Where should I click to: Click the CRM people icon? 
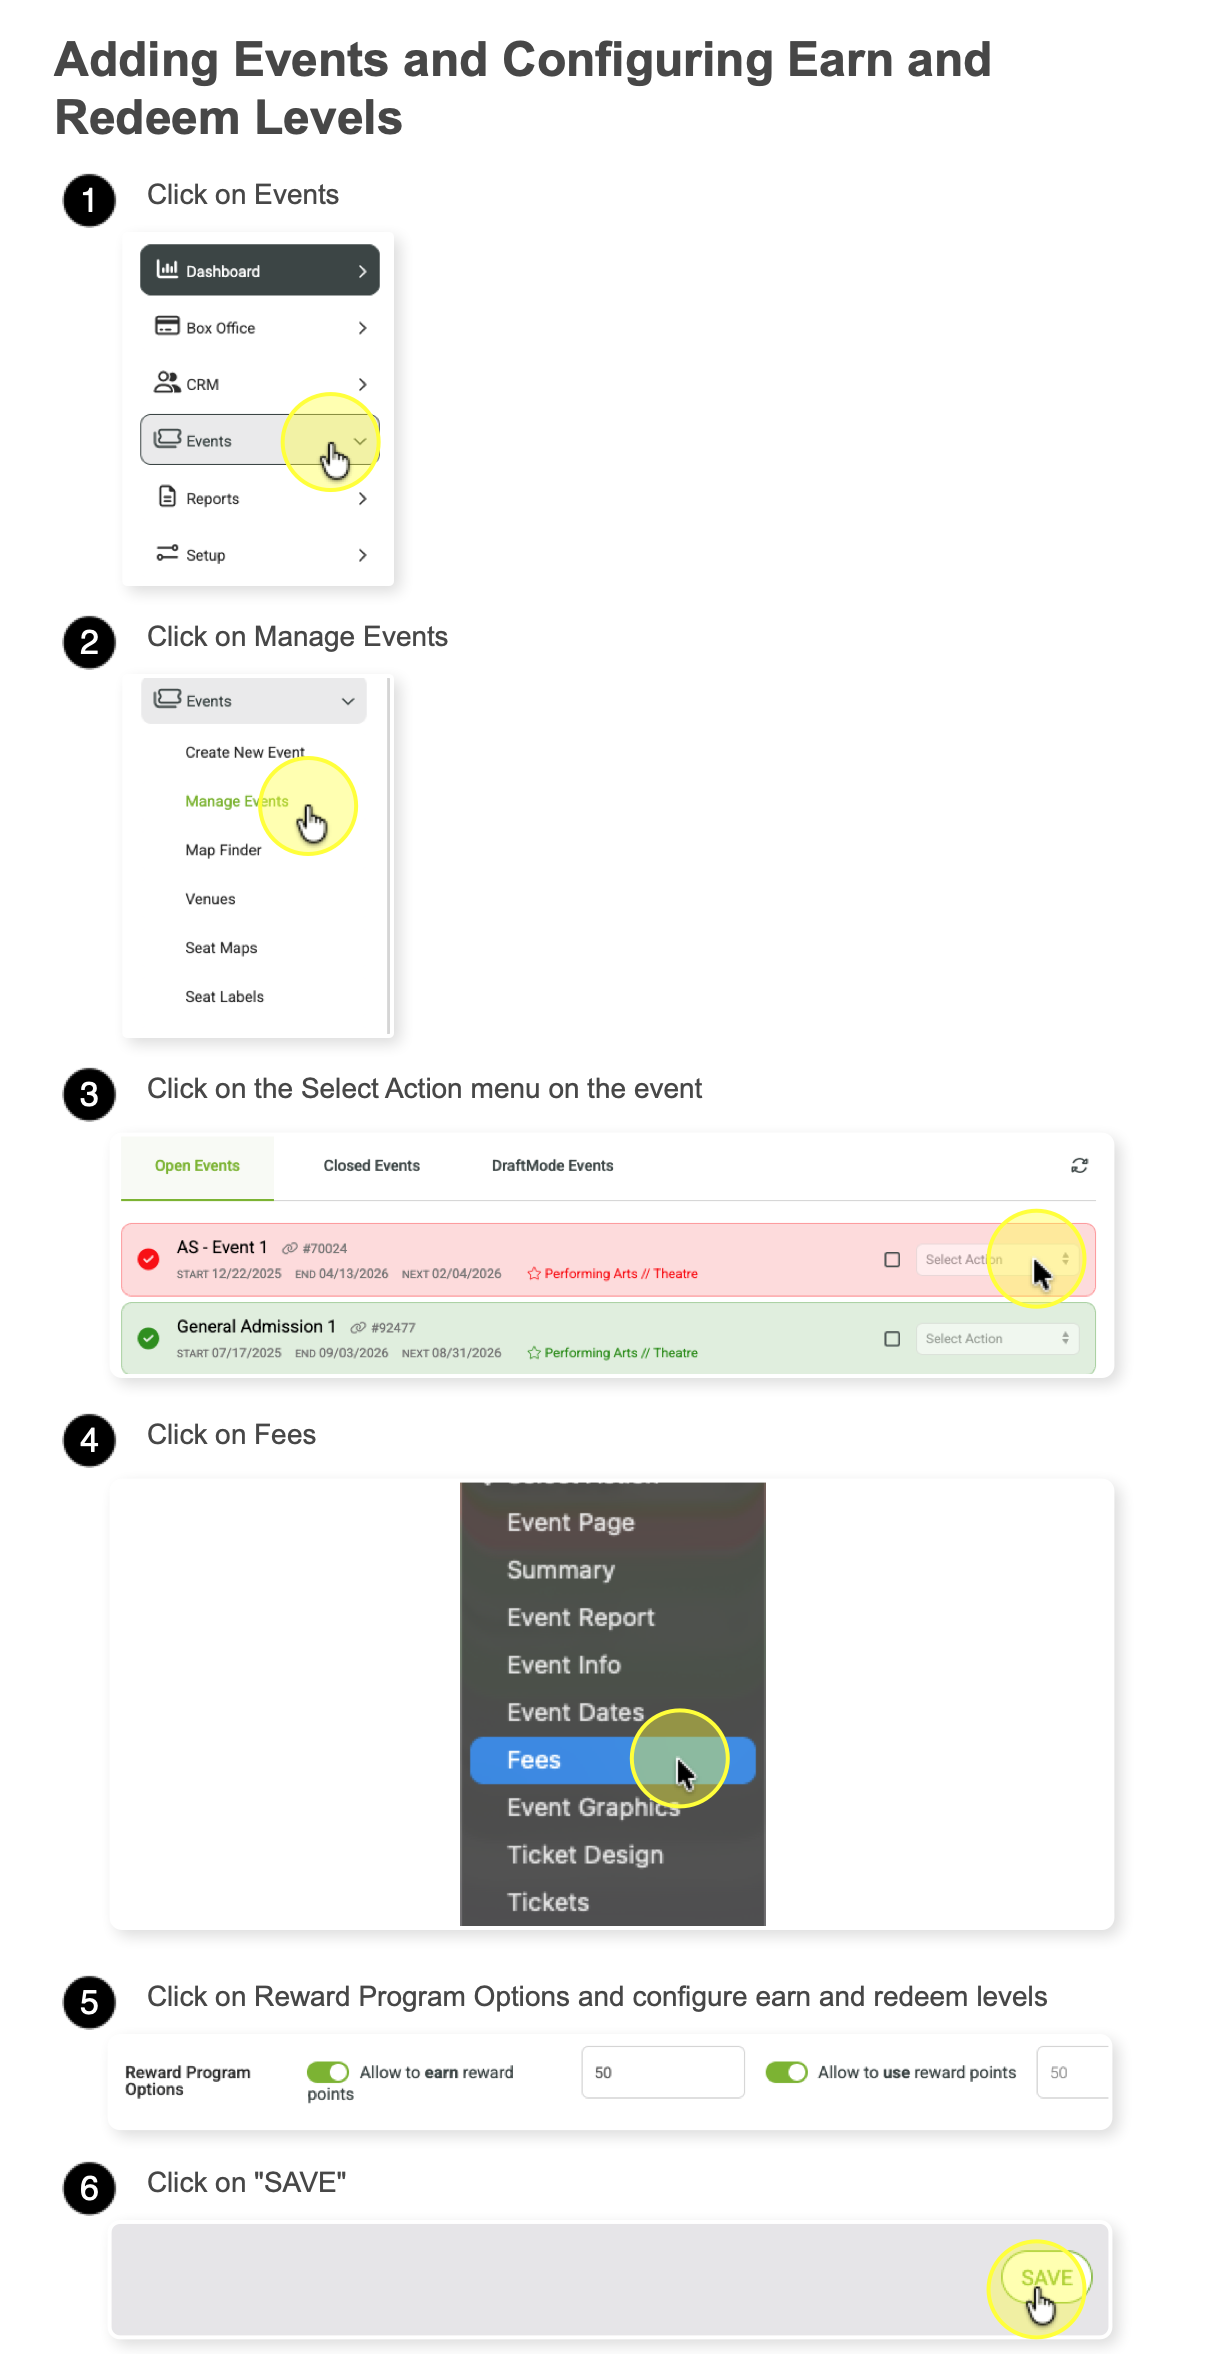167,383
